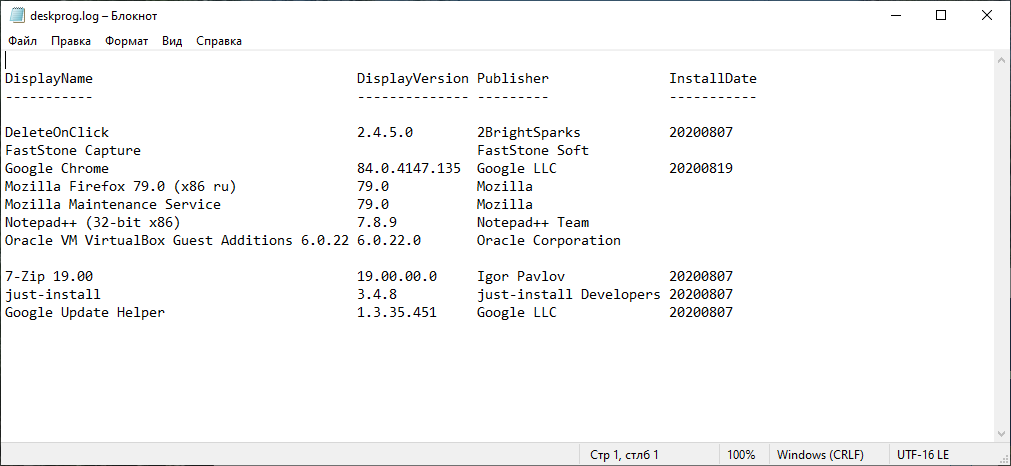This screenshot has width=1011, height=466.
Task: Click the 7-Zip 19.00 entry
Action: 49,277
